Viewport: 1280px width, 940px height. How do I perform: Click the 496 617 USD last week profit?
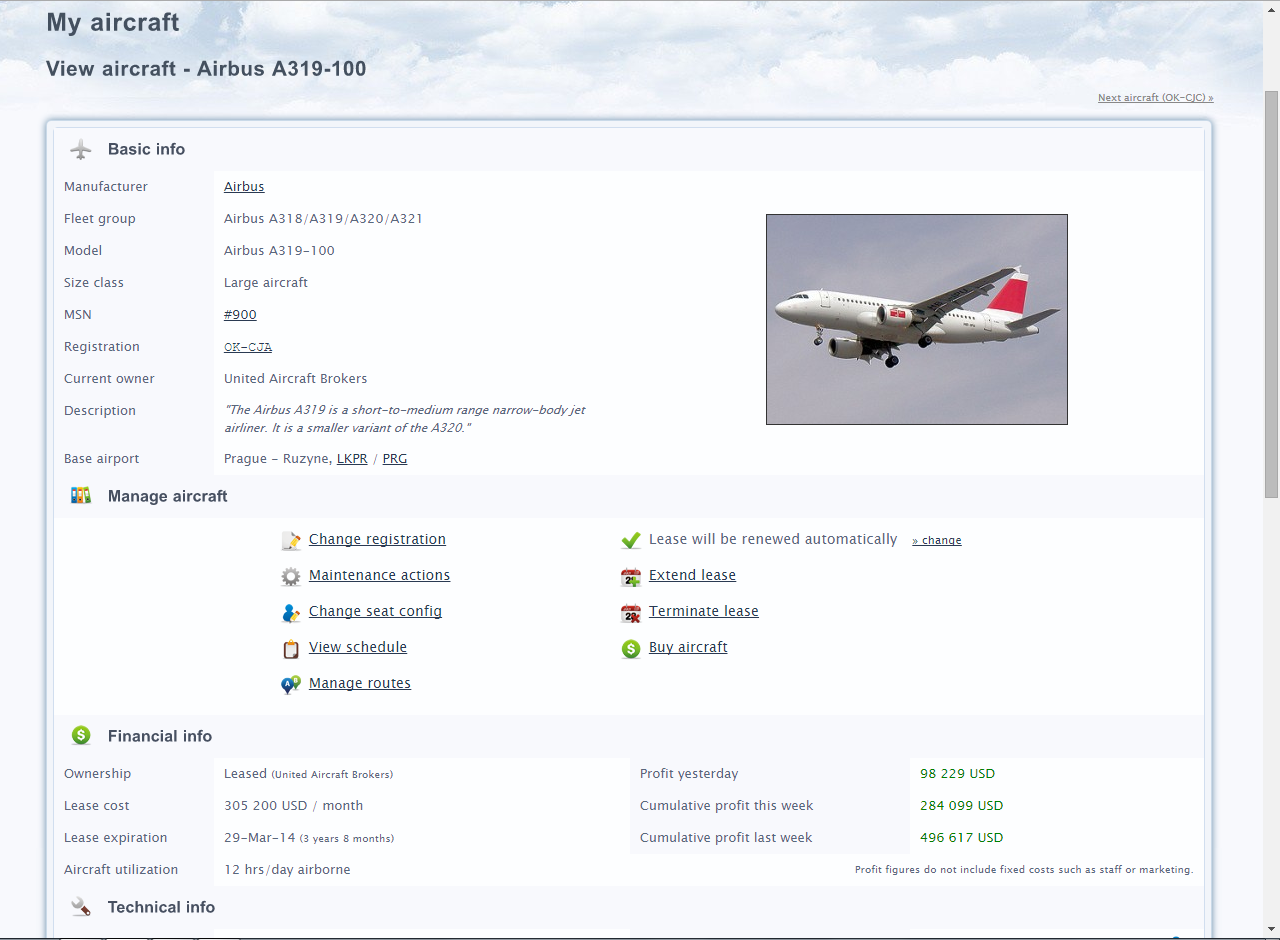(x=962, y=838)
